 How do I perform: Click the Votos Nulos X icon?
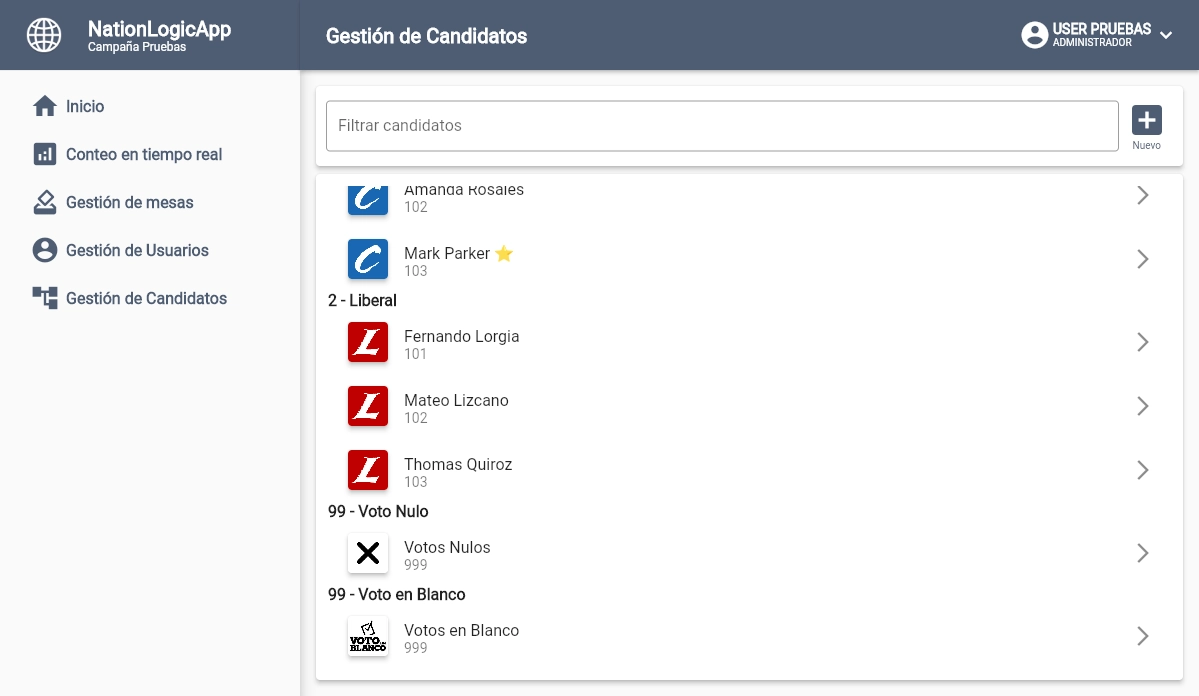pyautogui.click(x=368, y=553)
